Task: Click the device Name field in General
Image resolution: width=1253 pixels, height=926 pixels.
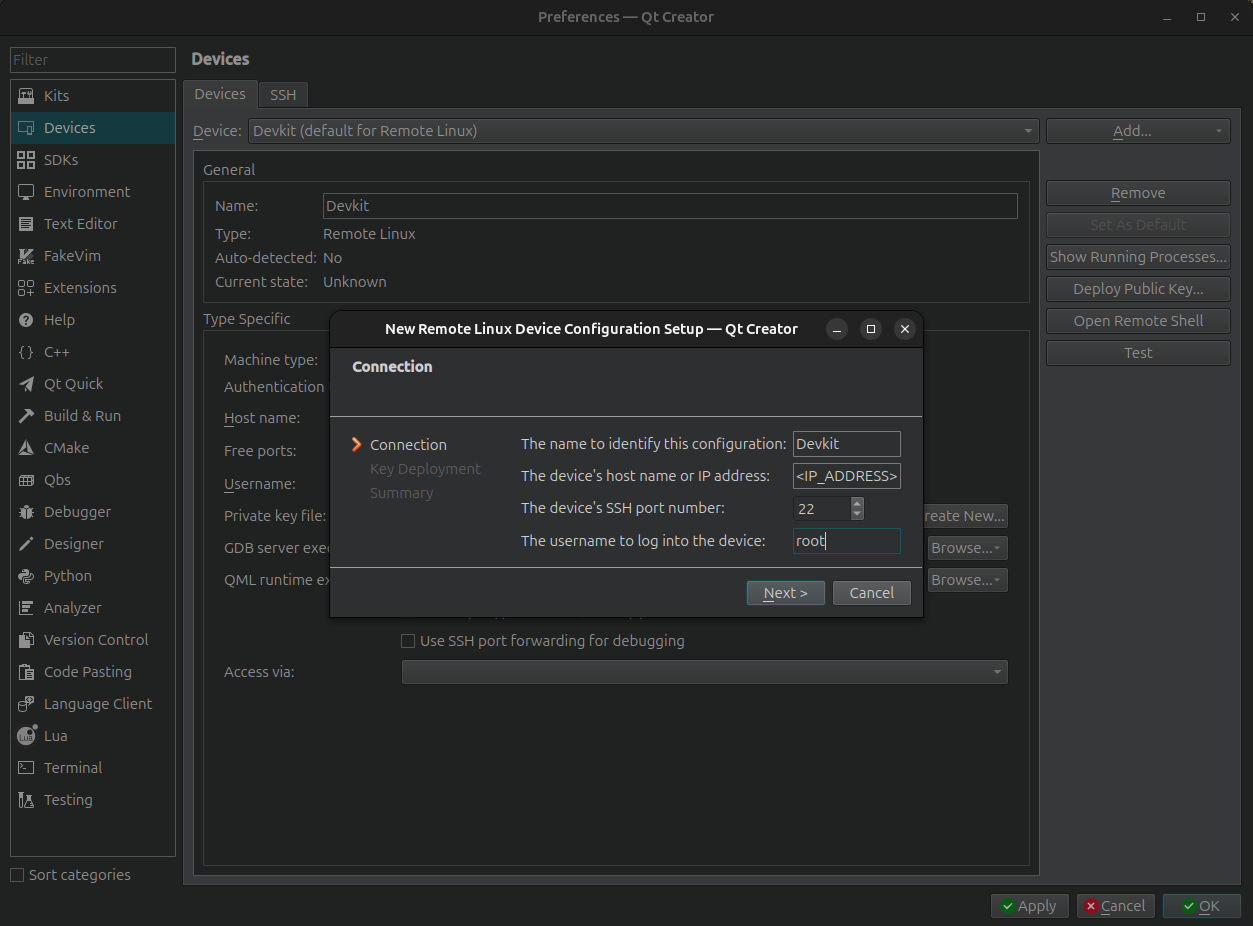Action: (670, 206)
